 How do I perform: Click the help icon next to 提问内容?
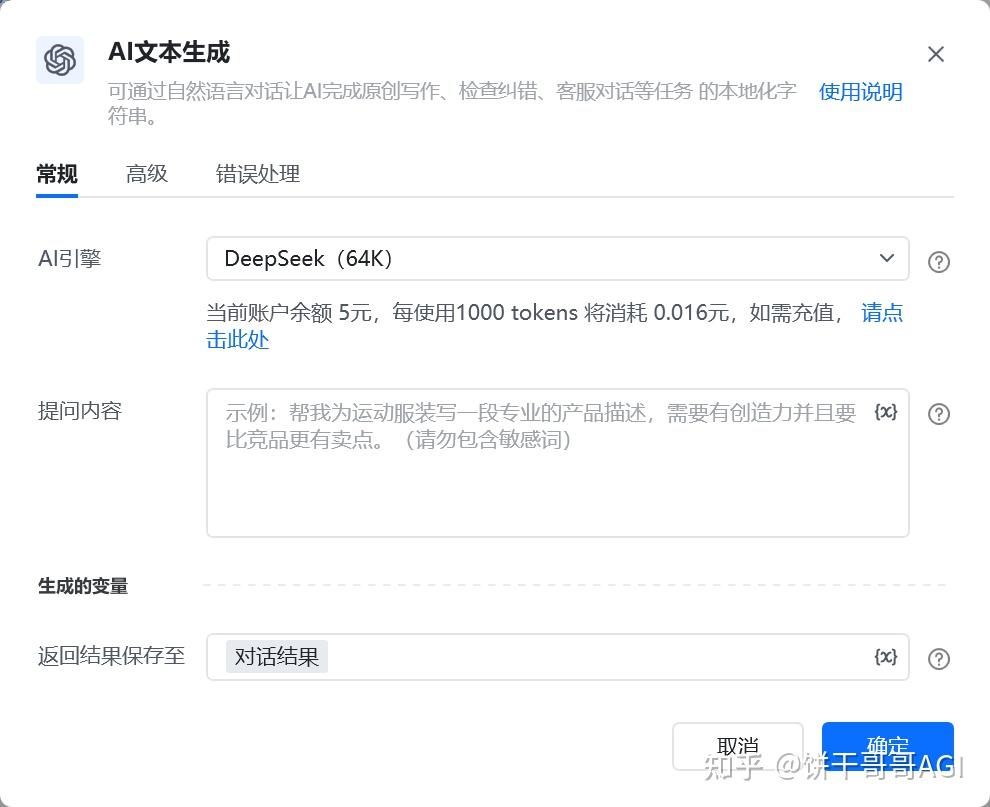coord(939,414)
